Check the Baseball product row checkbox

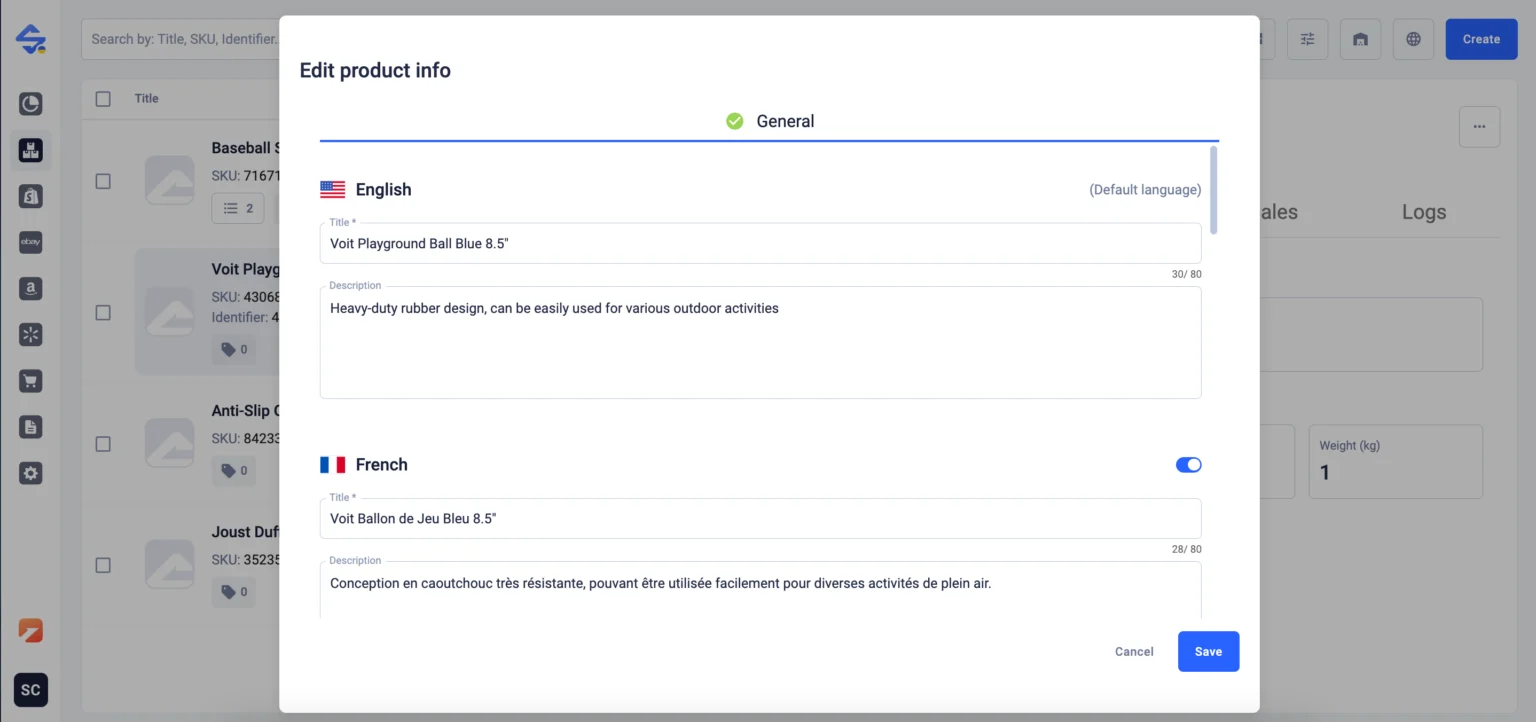point(103,181)
